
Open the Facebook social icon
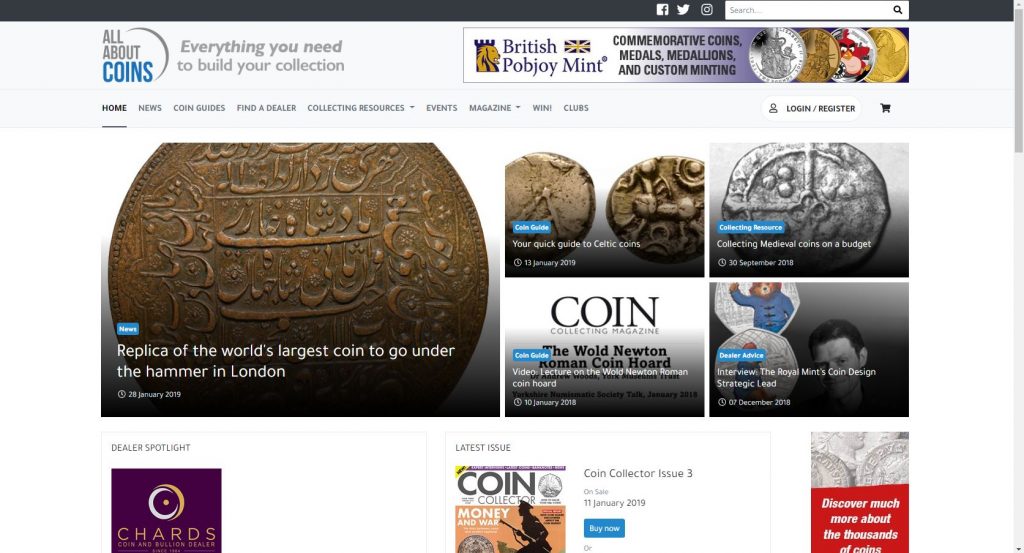[662, 10]
